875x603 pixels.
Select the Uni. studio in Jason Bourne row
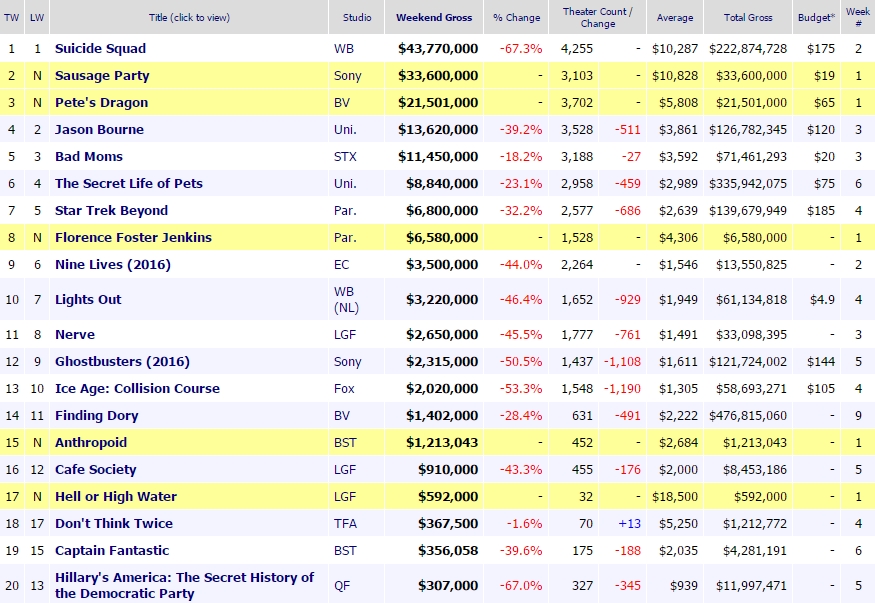point(345,129)
